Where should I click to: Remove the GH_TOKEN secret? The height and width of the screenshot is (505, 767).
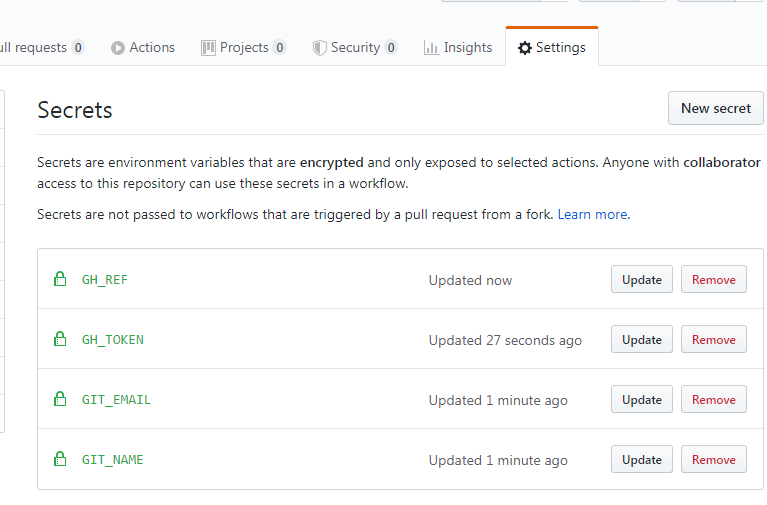point(713,340)
